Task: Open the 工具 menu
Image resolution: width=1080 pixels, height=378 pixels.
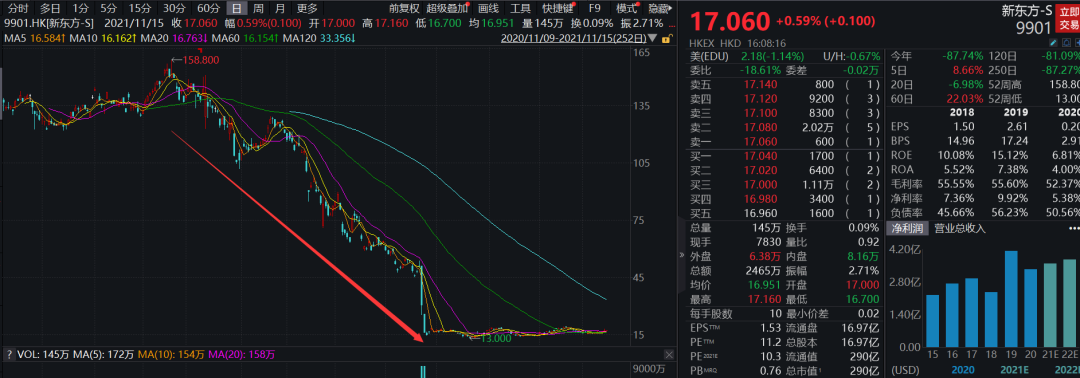Action: (x=521, y=9)
